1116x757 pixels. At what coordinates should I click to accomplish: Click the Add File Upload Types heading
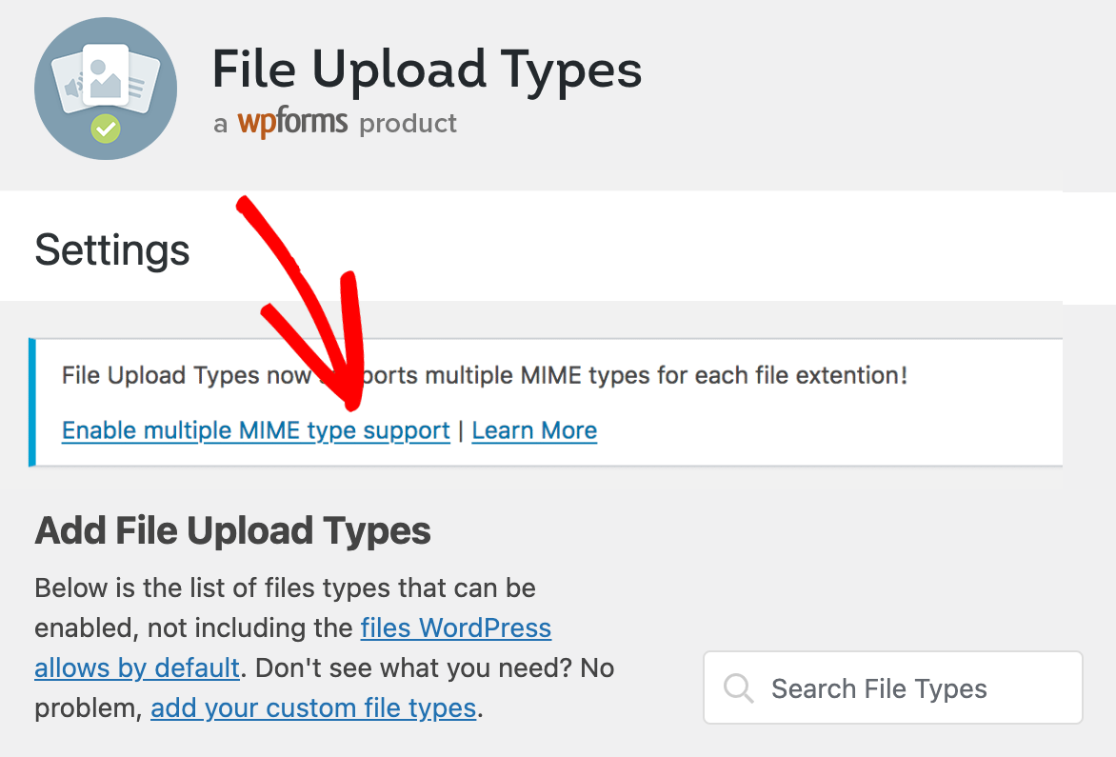tap(233, 530)
